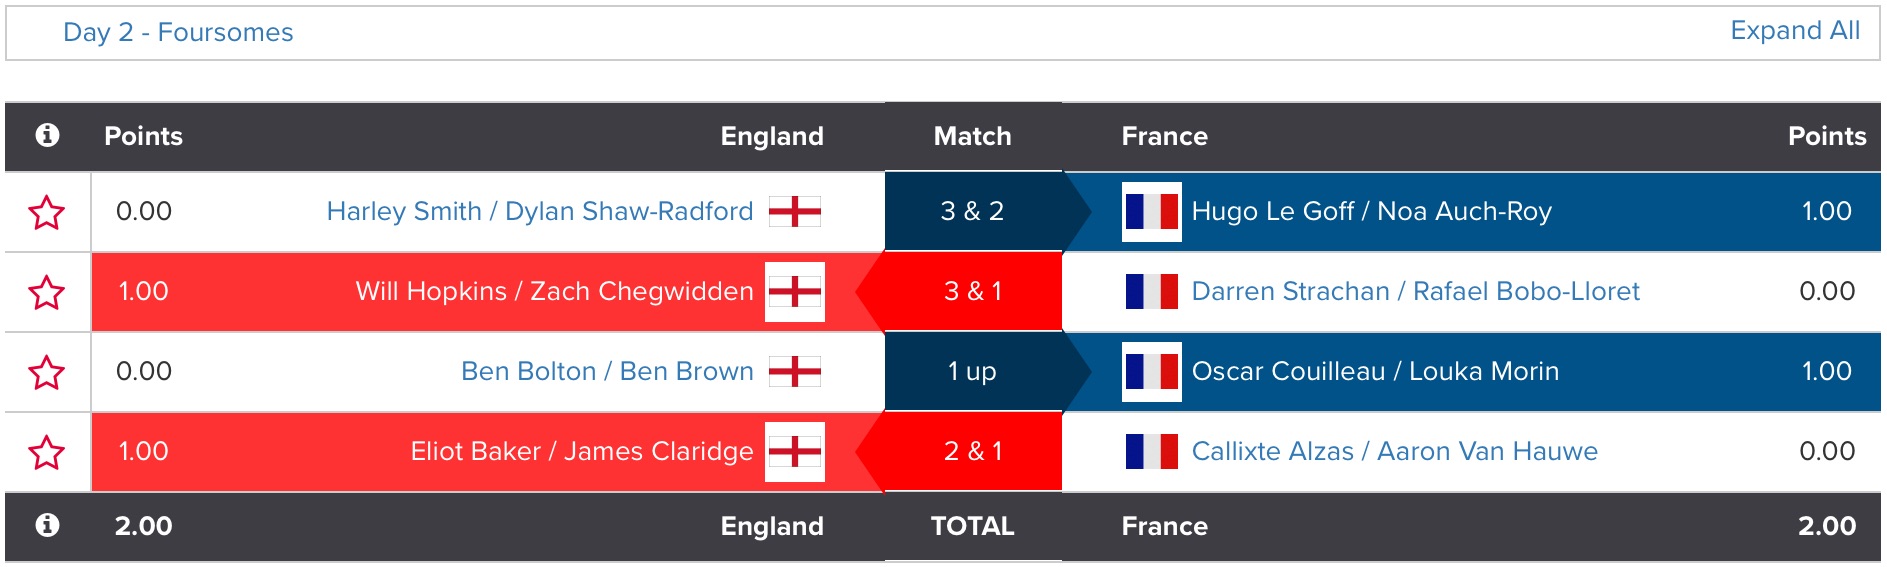This screenshot has width=1887, height=567.
Task: Click England flag beside Will Hopkins pairing
Action: pyautogui.click(x=795, y=292)
